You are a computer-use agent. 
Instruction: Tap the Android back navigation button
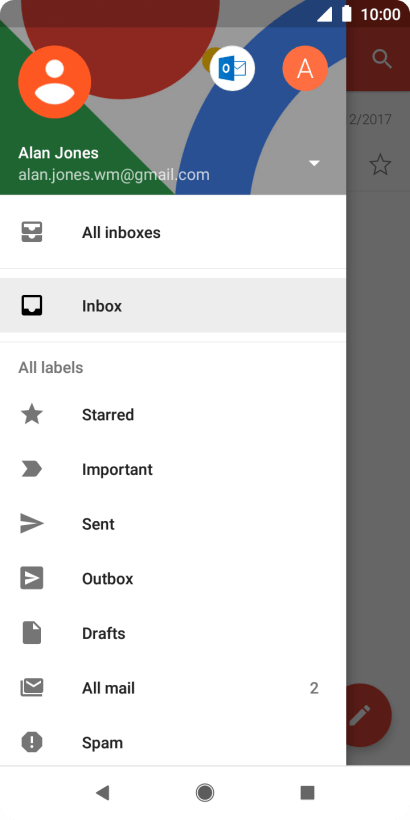[102, 793]
